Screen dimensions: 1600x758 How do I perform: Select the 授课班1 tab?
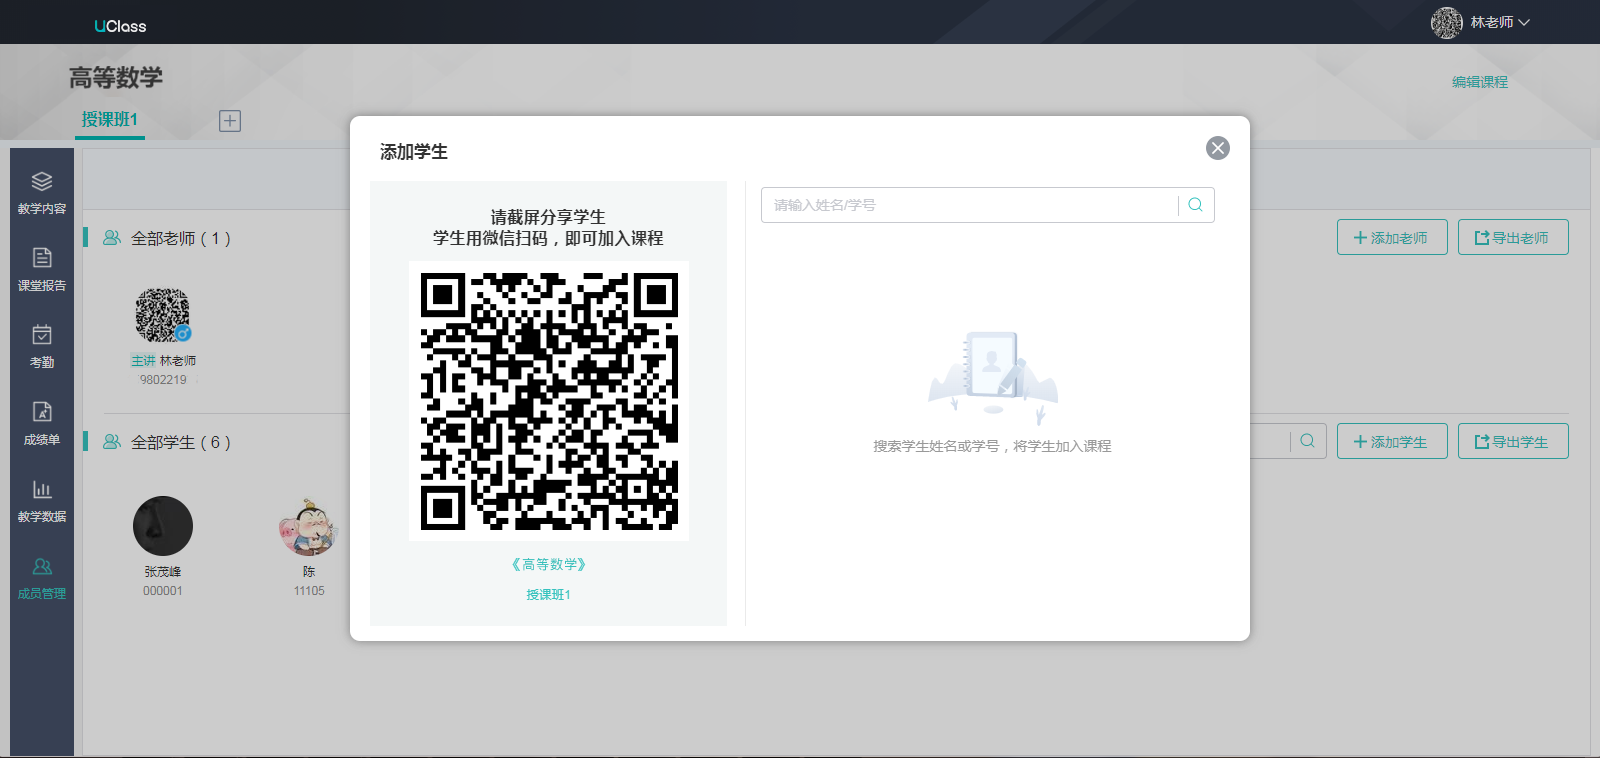109,120
